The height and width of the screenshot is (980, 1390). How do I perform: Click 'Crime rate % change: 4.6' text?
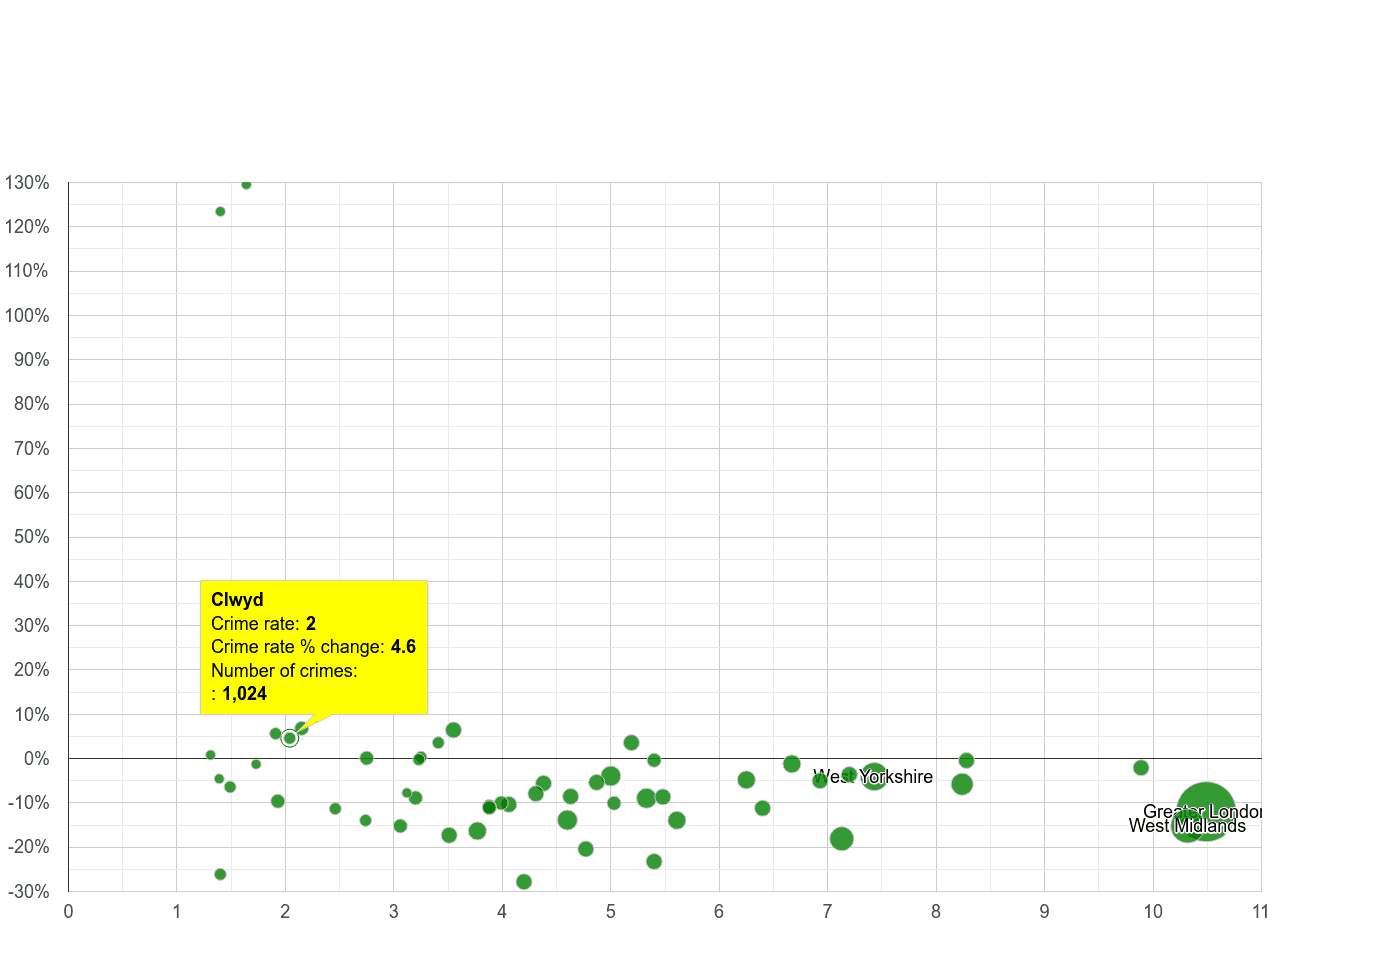coord(313,646)
